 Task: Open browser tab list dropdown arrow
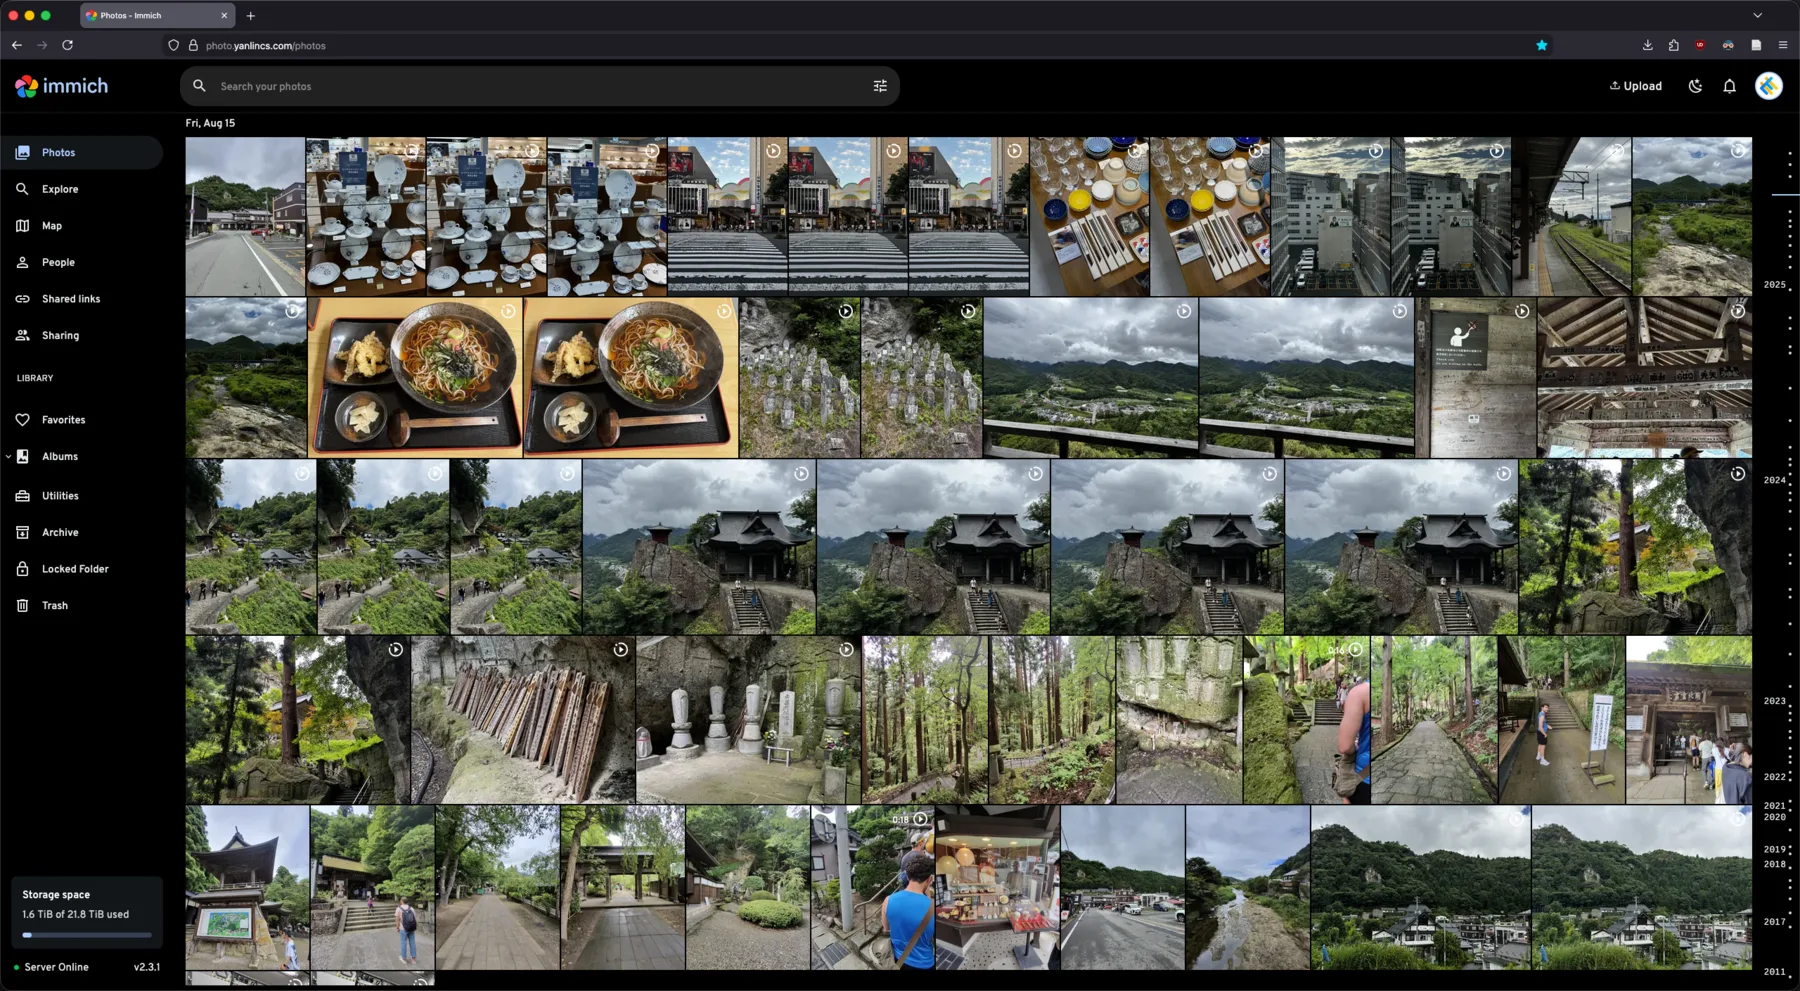coord(1757,15)
